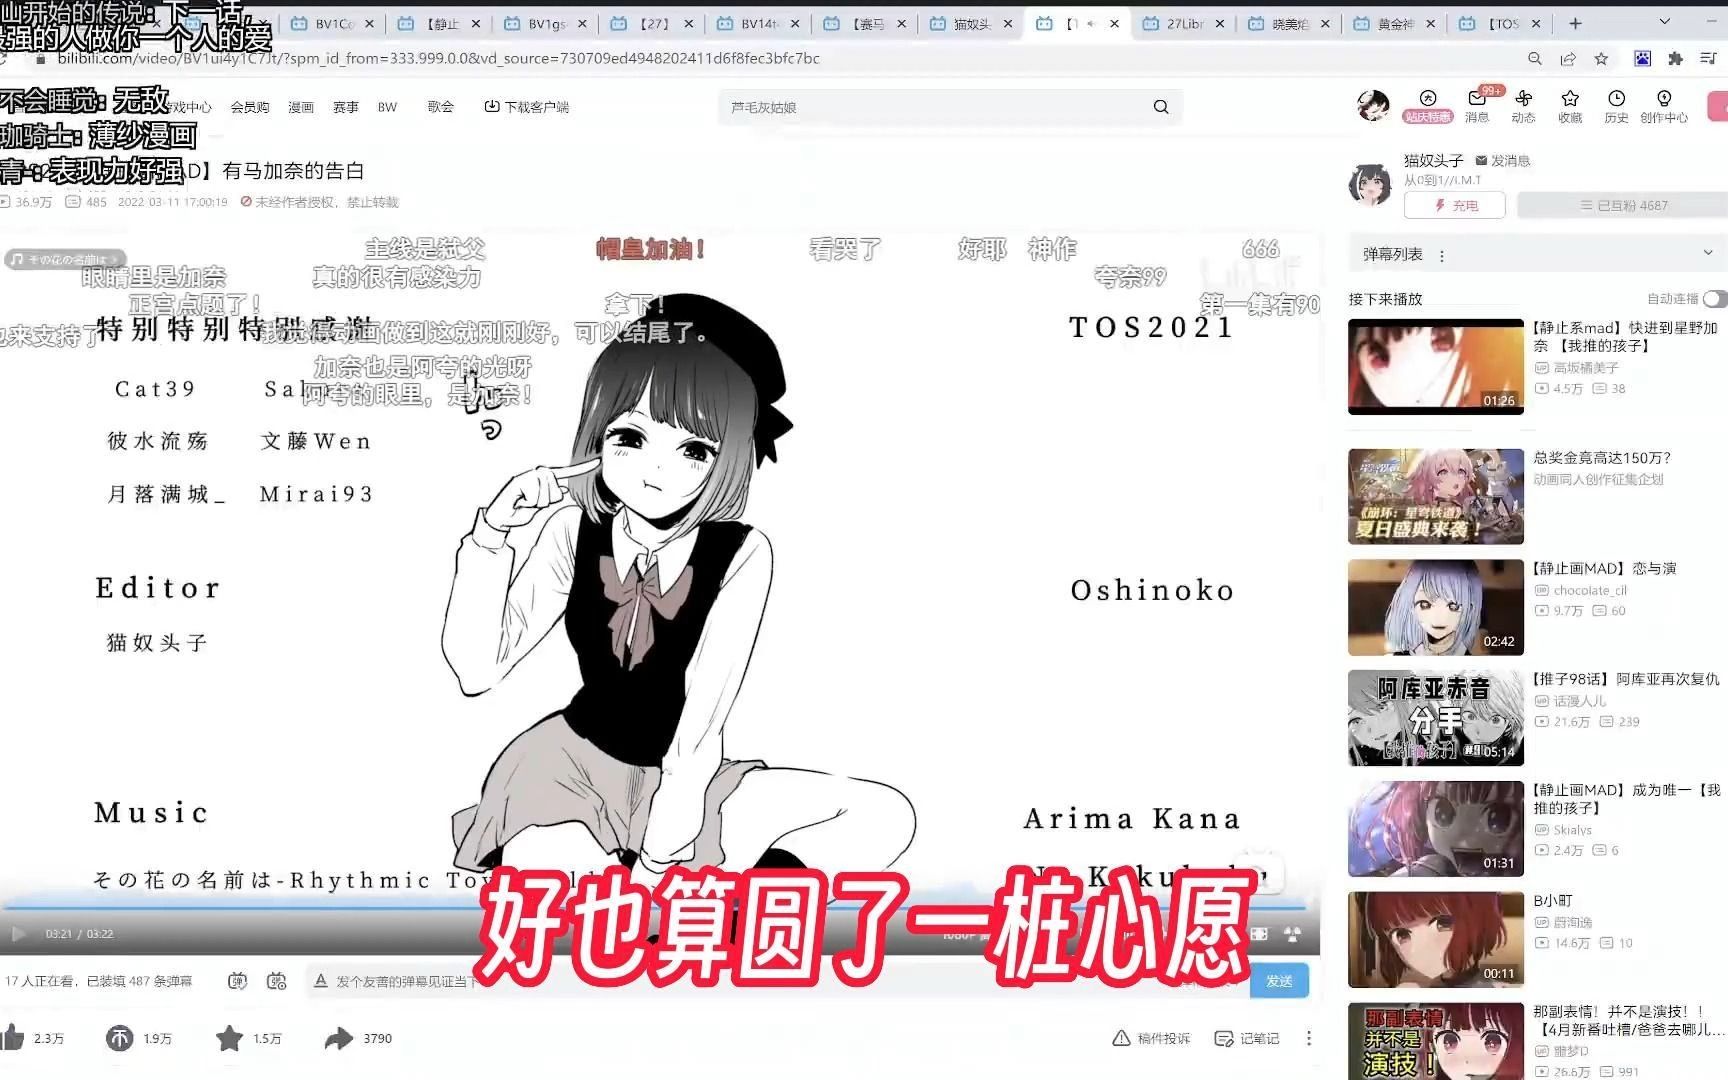Open more options dots beside 记笔记
Screen dimensions: 1728x1080
[x=1309, y=1038]
